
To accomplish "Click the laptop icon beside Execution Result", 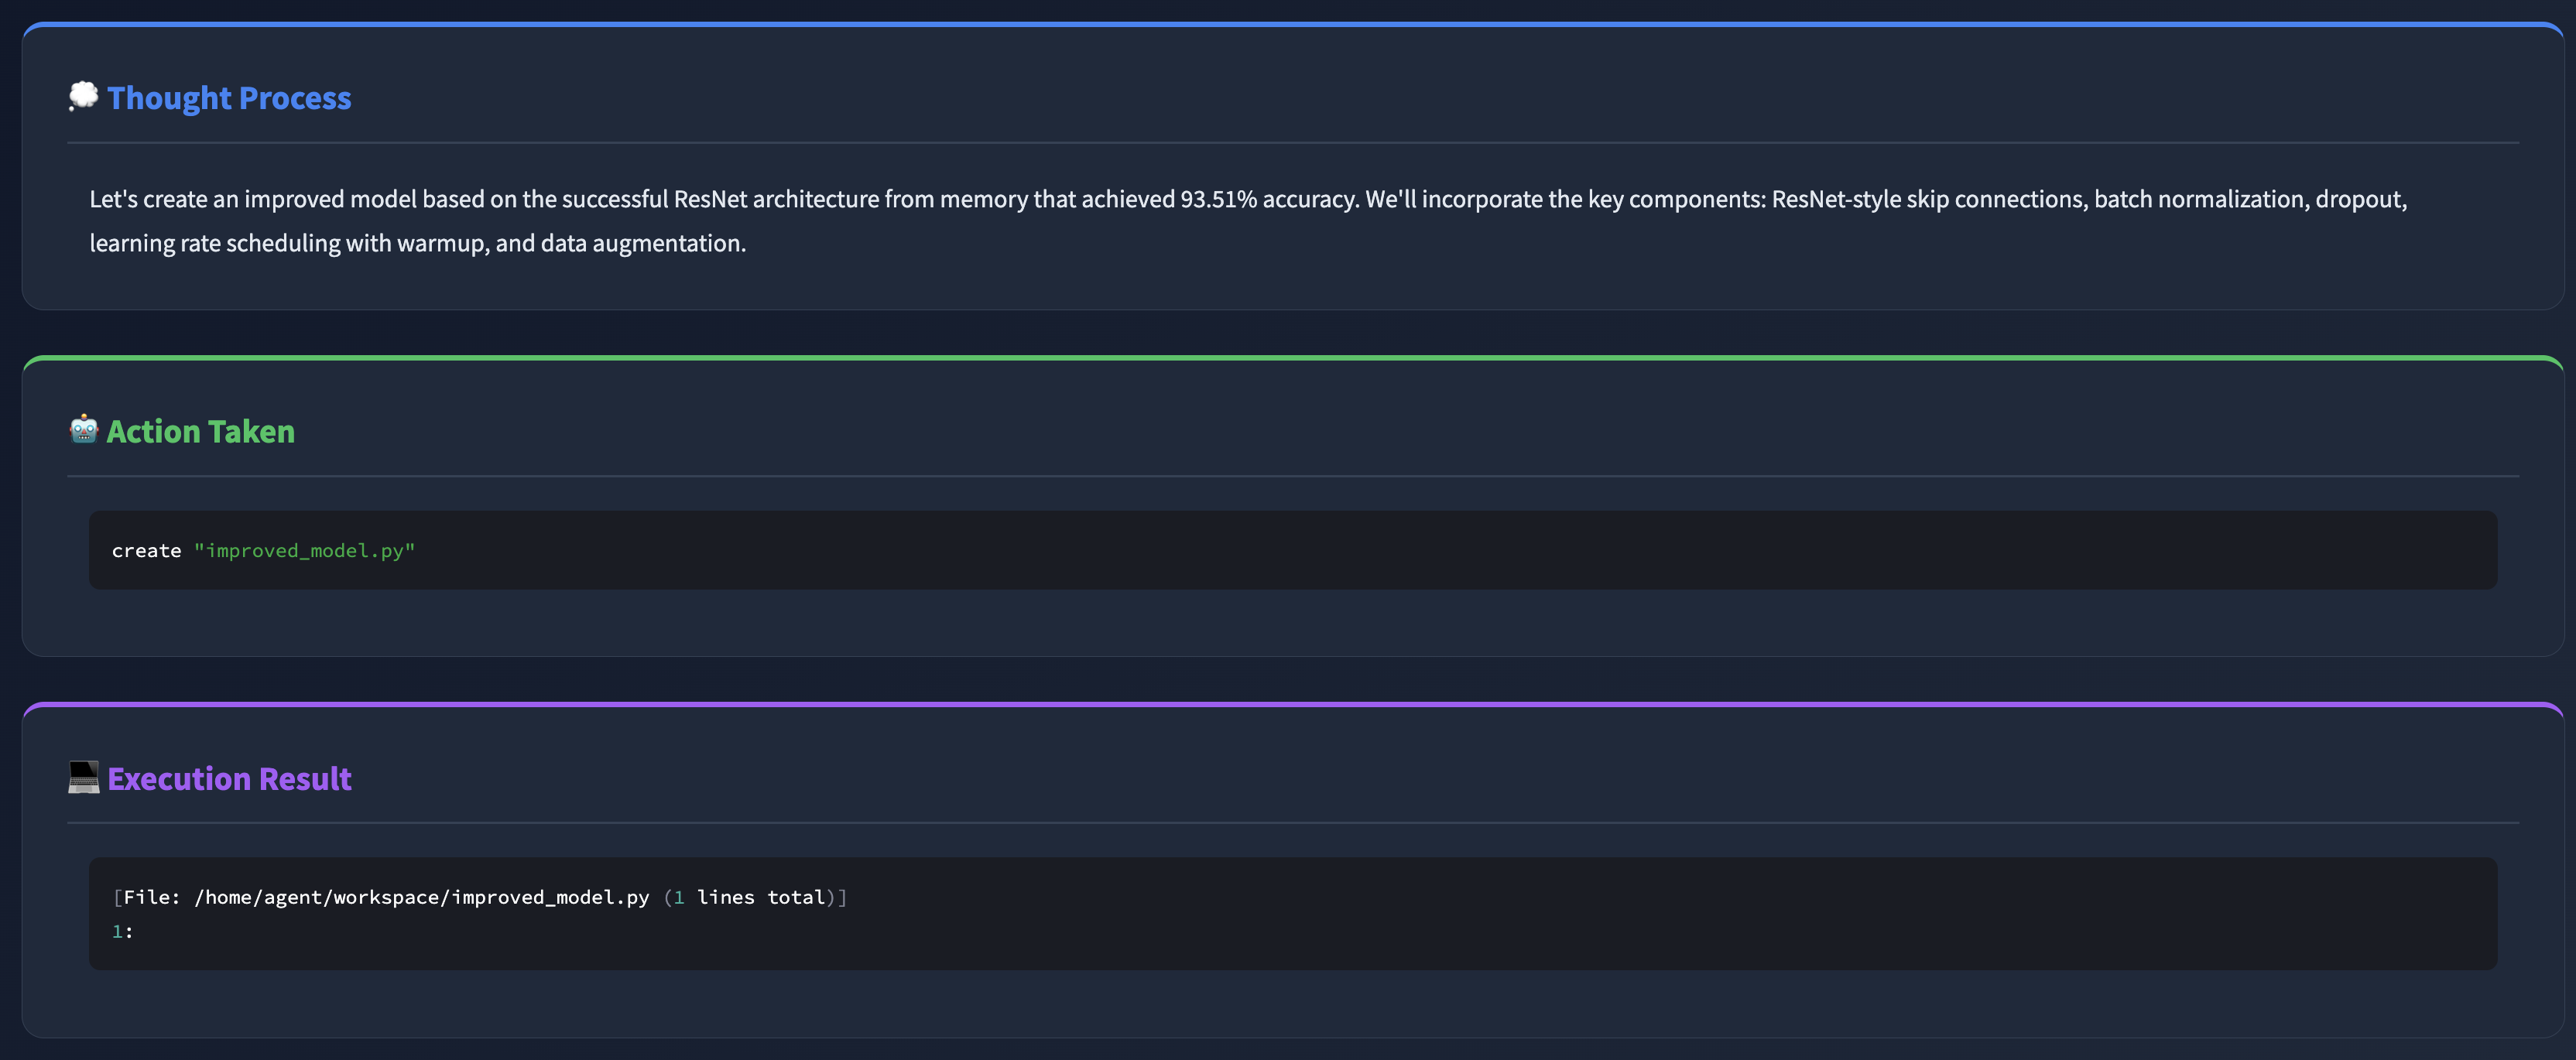I will [83, 777].
